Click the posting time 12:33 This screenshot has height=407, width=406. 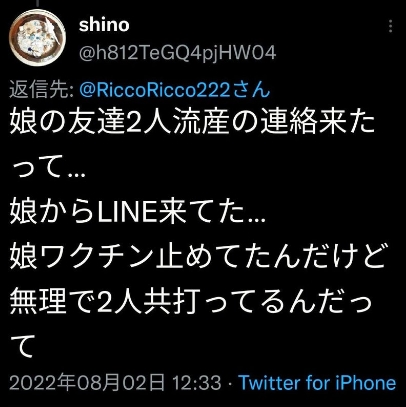(197, 383)
